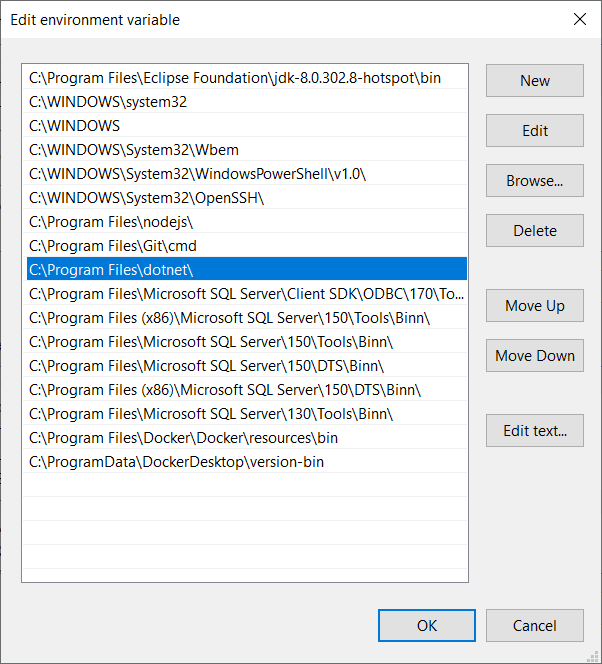This screenshot has height=664, width=602.
Task: Close the Edit environment variable window
Action: coord(580,19)
